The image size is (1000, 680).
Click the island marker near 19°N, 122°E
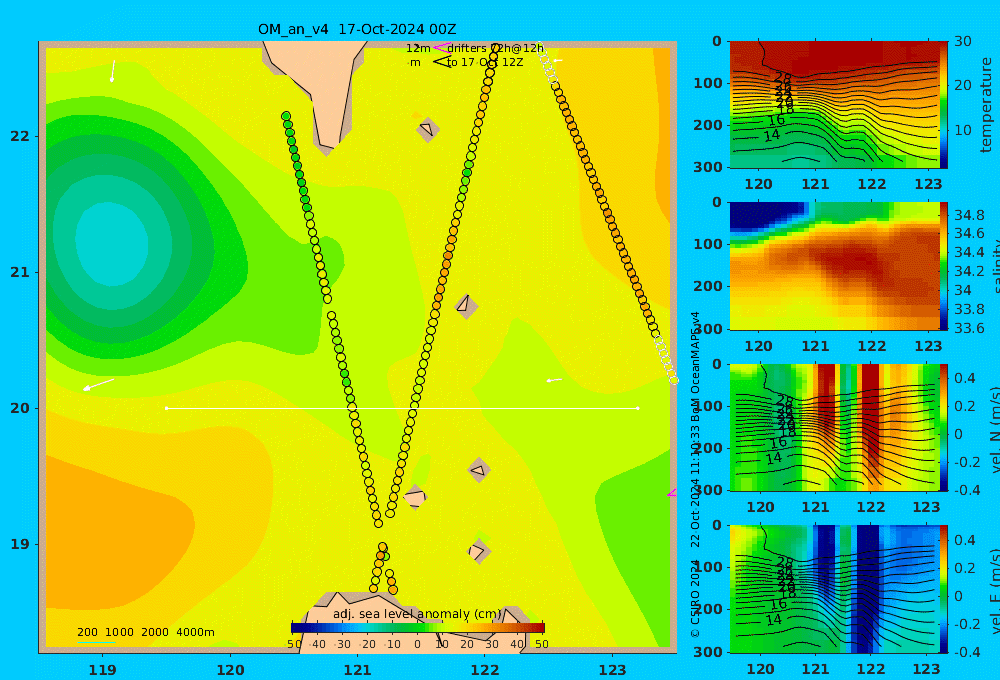(479, 551)
